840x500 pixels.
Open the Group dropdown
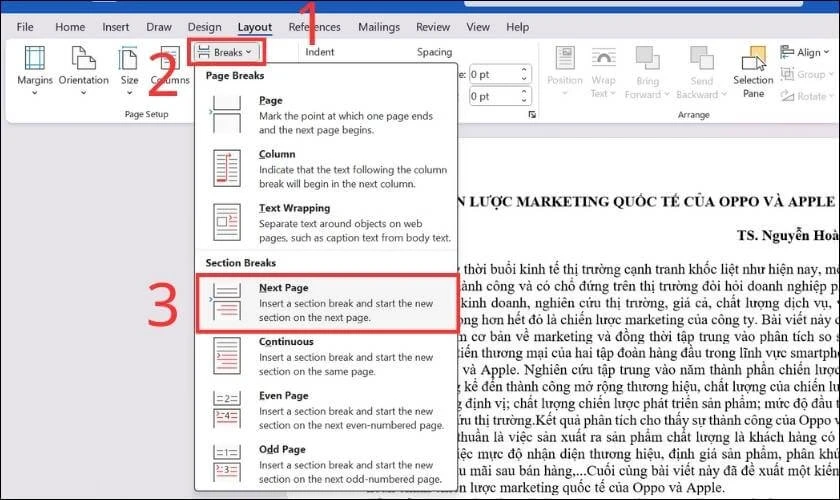click(807, 74)
